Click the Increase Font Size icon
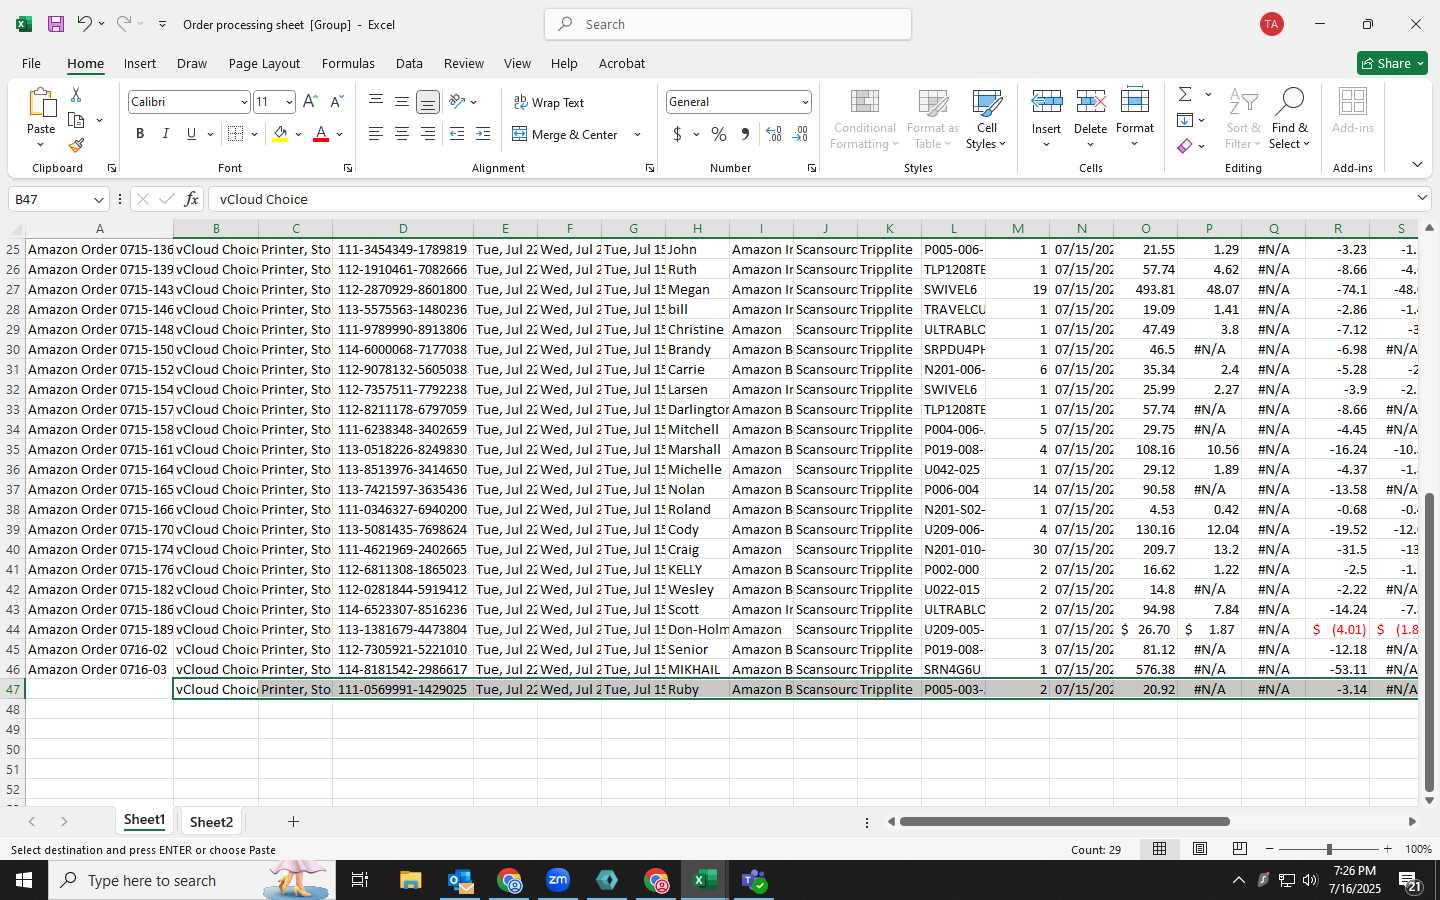This screenshot has width=1440, height=900. [310, 102]
